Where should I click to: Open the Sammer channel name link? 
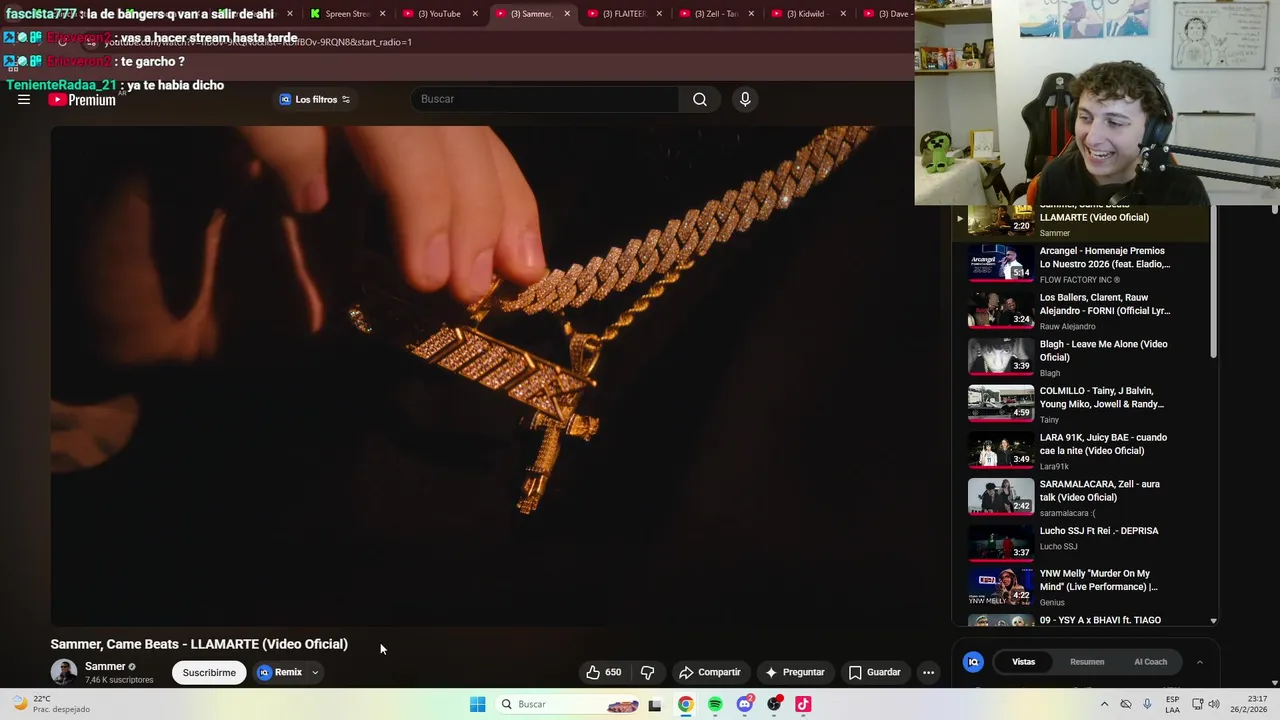point(105,666)
